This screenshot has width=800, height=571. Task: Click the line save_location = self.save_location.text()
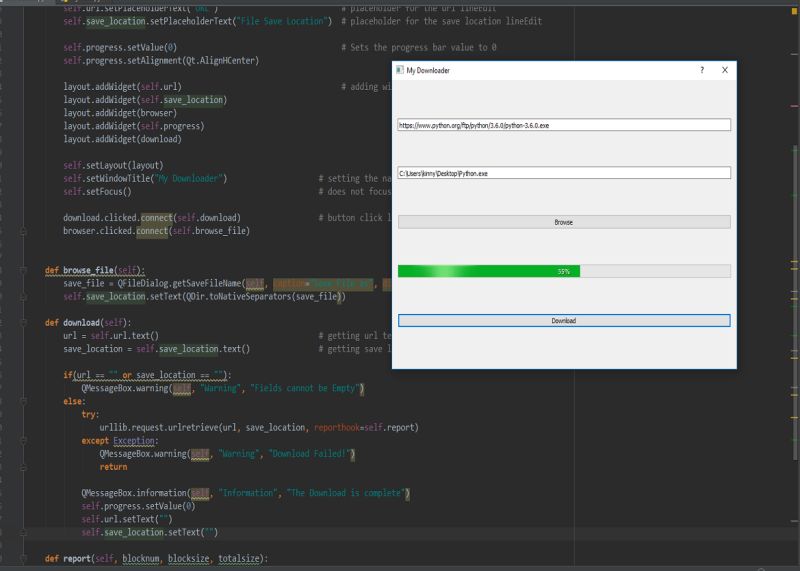(157, 349)
